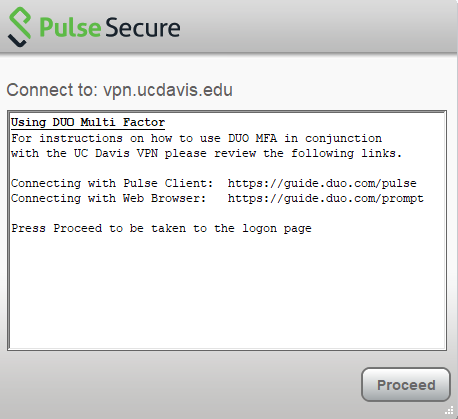Click the resize grip in the window corner
This screenshot has width=458, height=419.
[449, 410]
